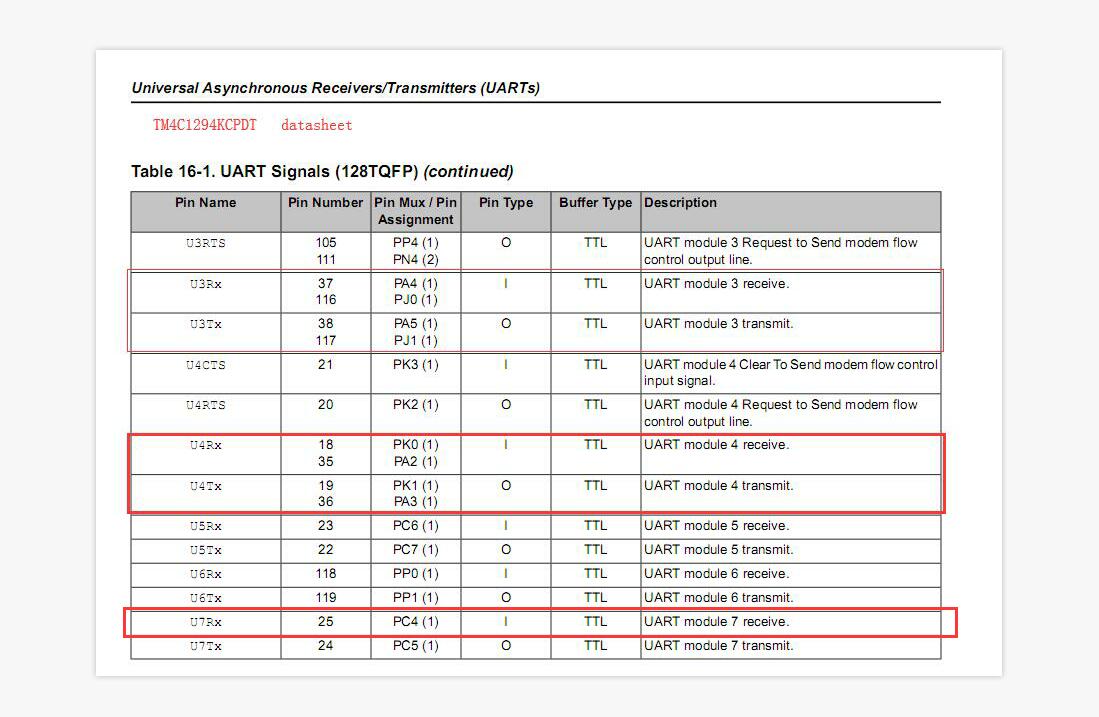Viewport: 1099px width, 717px height.
Task: Select the U6Tx pin name cell
Action: tap(205, 598)
